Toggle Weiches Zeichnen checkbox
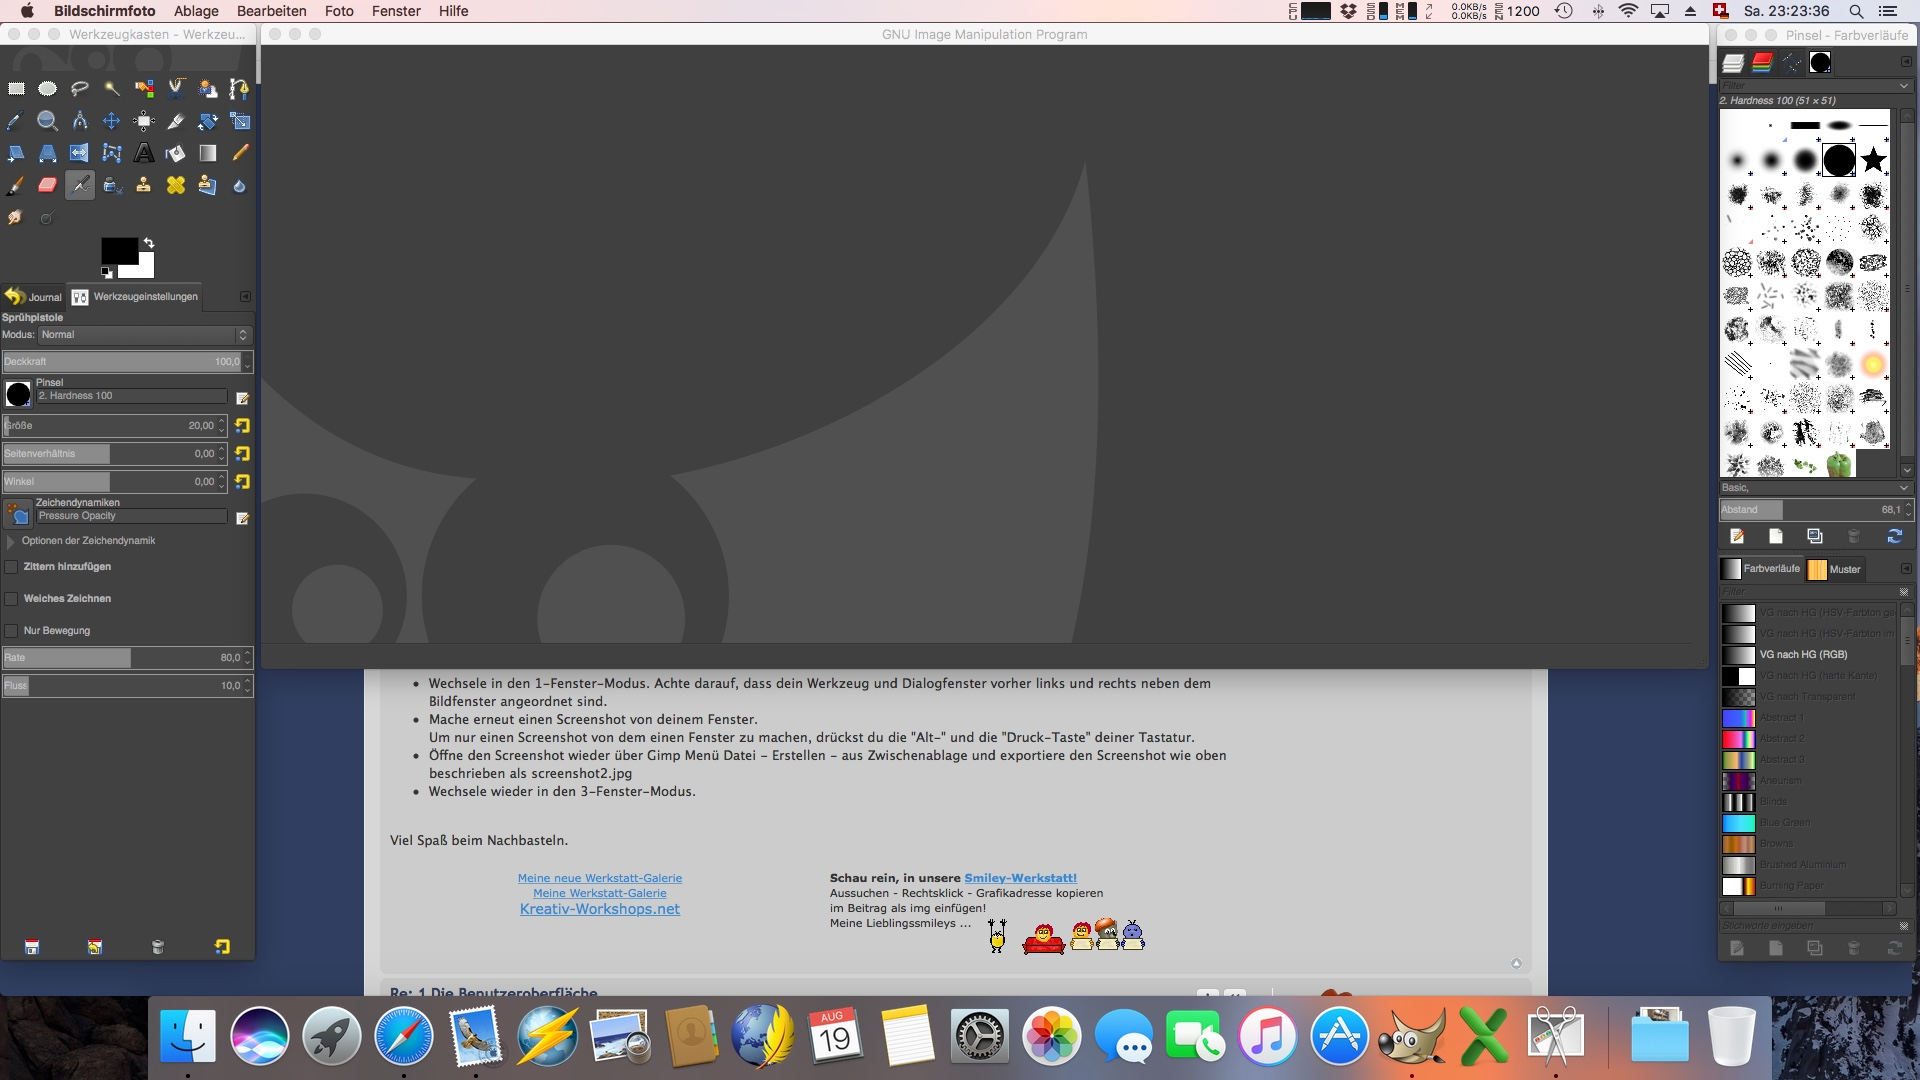The image size is (1920, 1080). click(12, 599)
